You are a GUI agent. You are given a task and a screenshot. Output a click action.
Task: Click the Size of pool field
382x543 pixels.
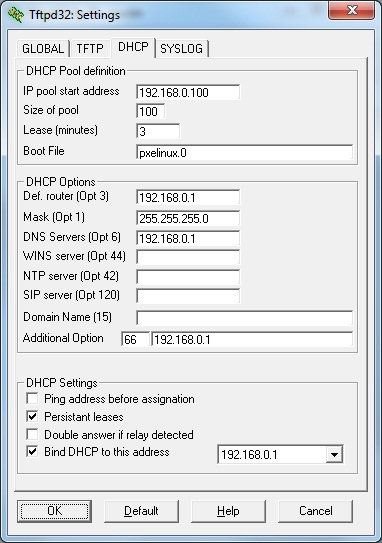point(150,112)
